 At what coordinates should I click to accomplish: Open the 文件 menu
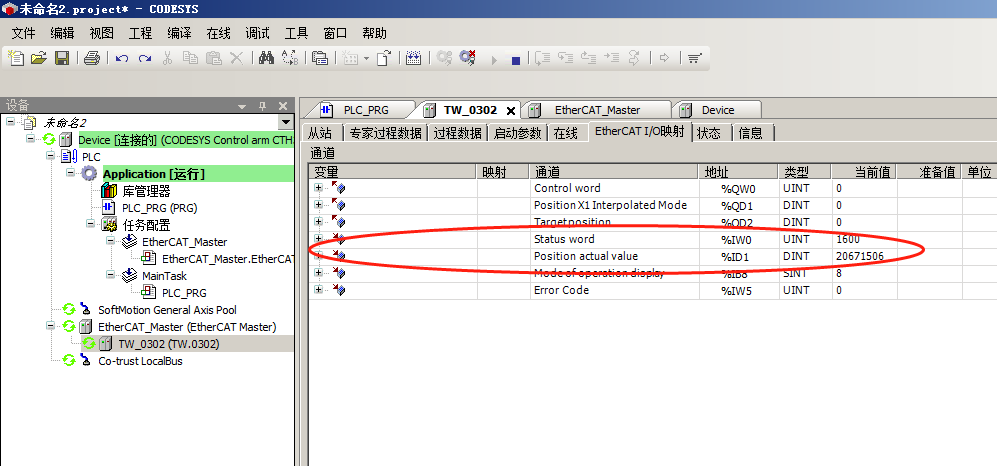24,33
